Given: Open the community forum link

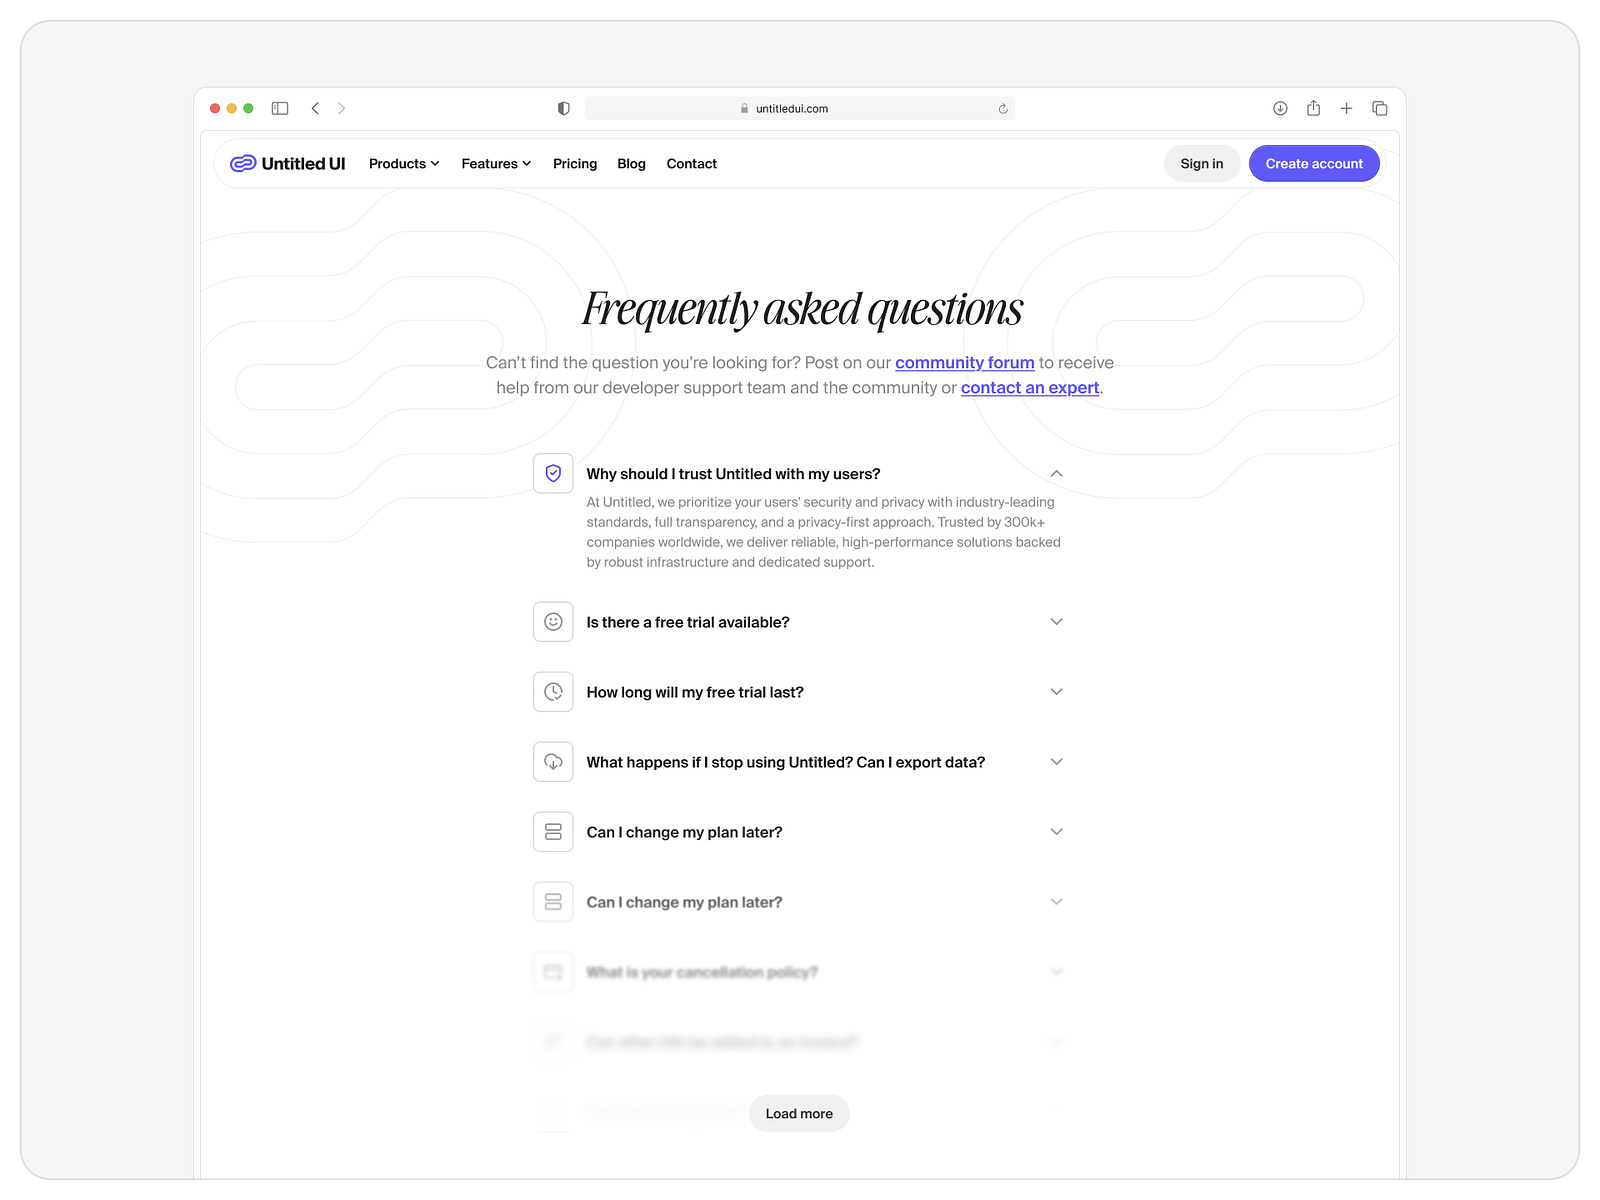Looking at the screenshot, I should pos(964,362).
